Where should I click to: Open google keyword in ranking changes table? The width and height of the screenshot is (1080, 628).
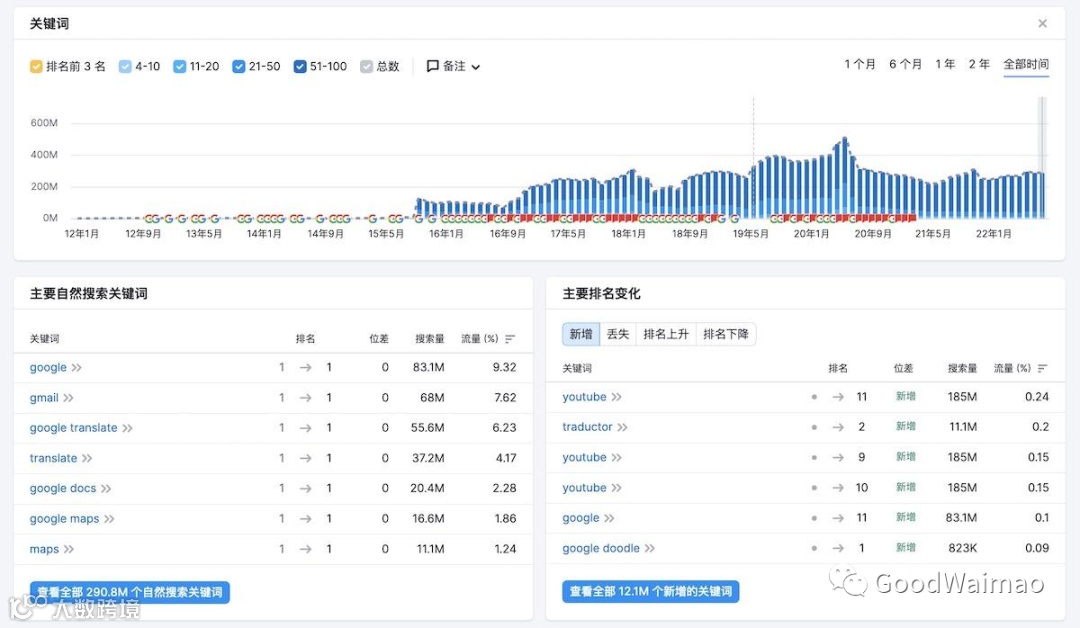point(581,519)
